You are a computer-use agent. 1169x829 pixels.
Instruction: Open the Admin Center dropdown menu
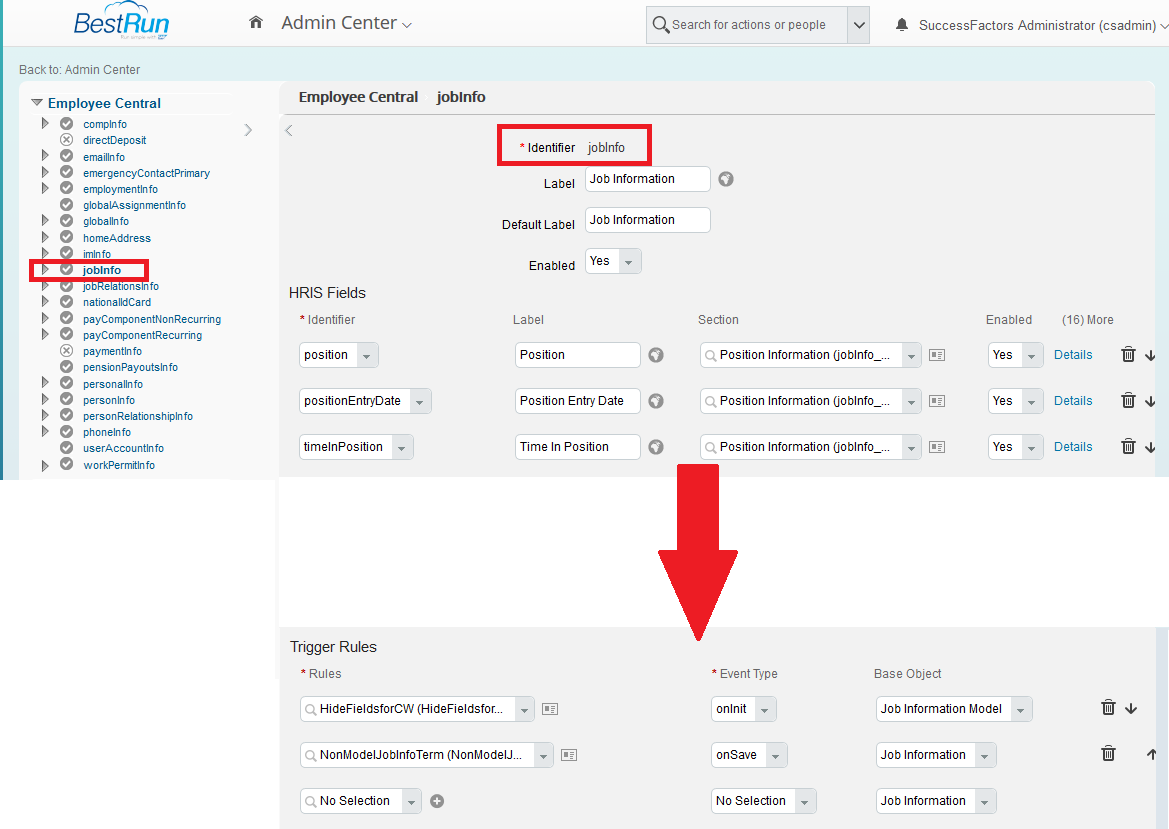pos(346,23)
